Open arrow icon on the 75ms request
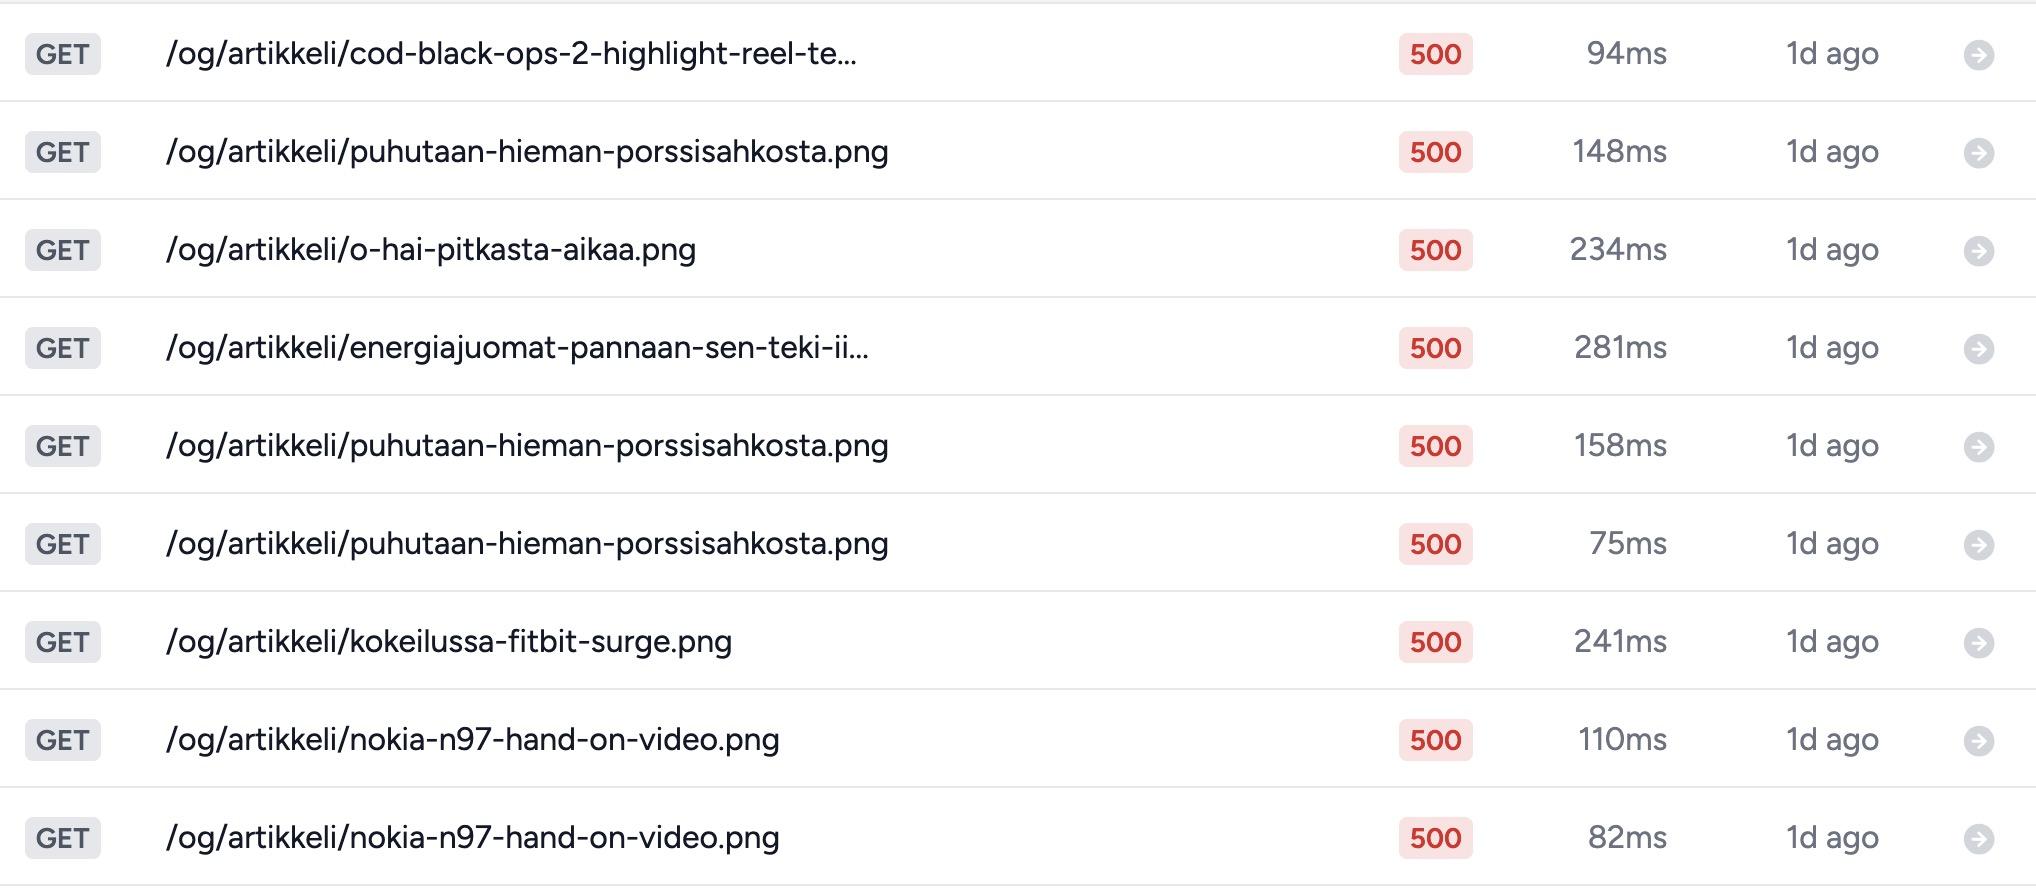The width and height of the screenshot is (2036, 890). (x=1978, y=545)
